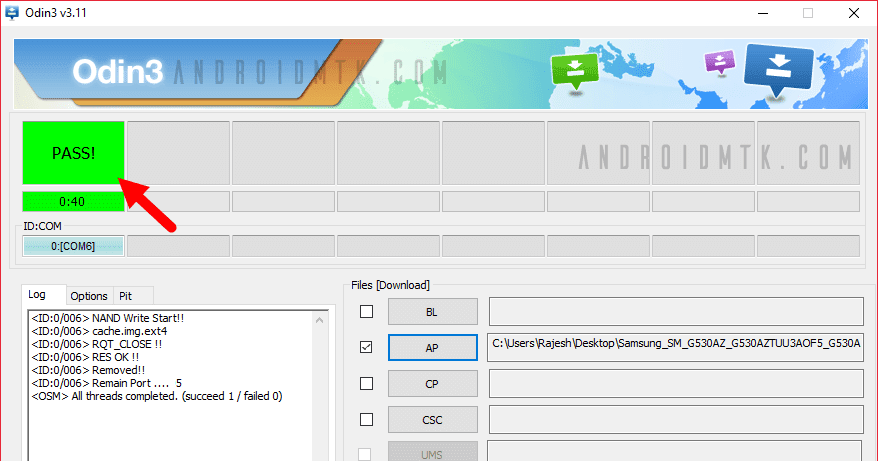Screen dimensions: 878x461
Task: Click the AP file path field
Action: (675, 347)
